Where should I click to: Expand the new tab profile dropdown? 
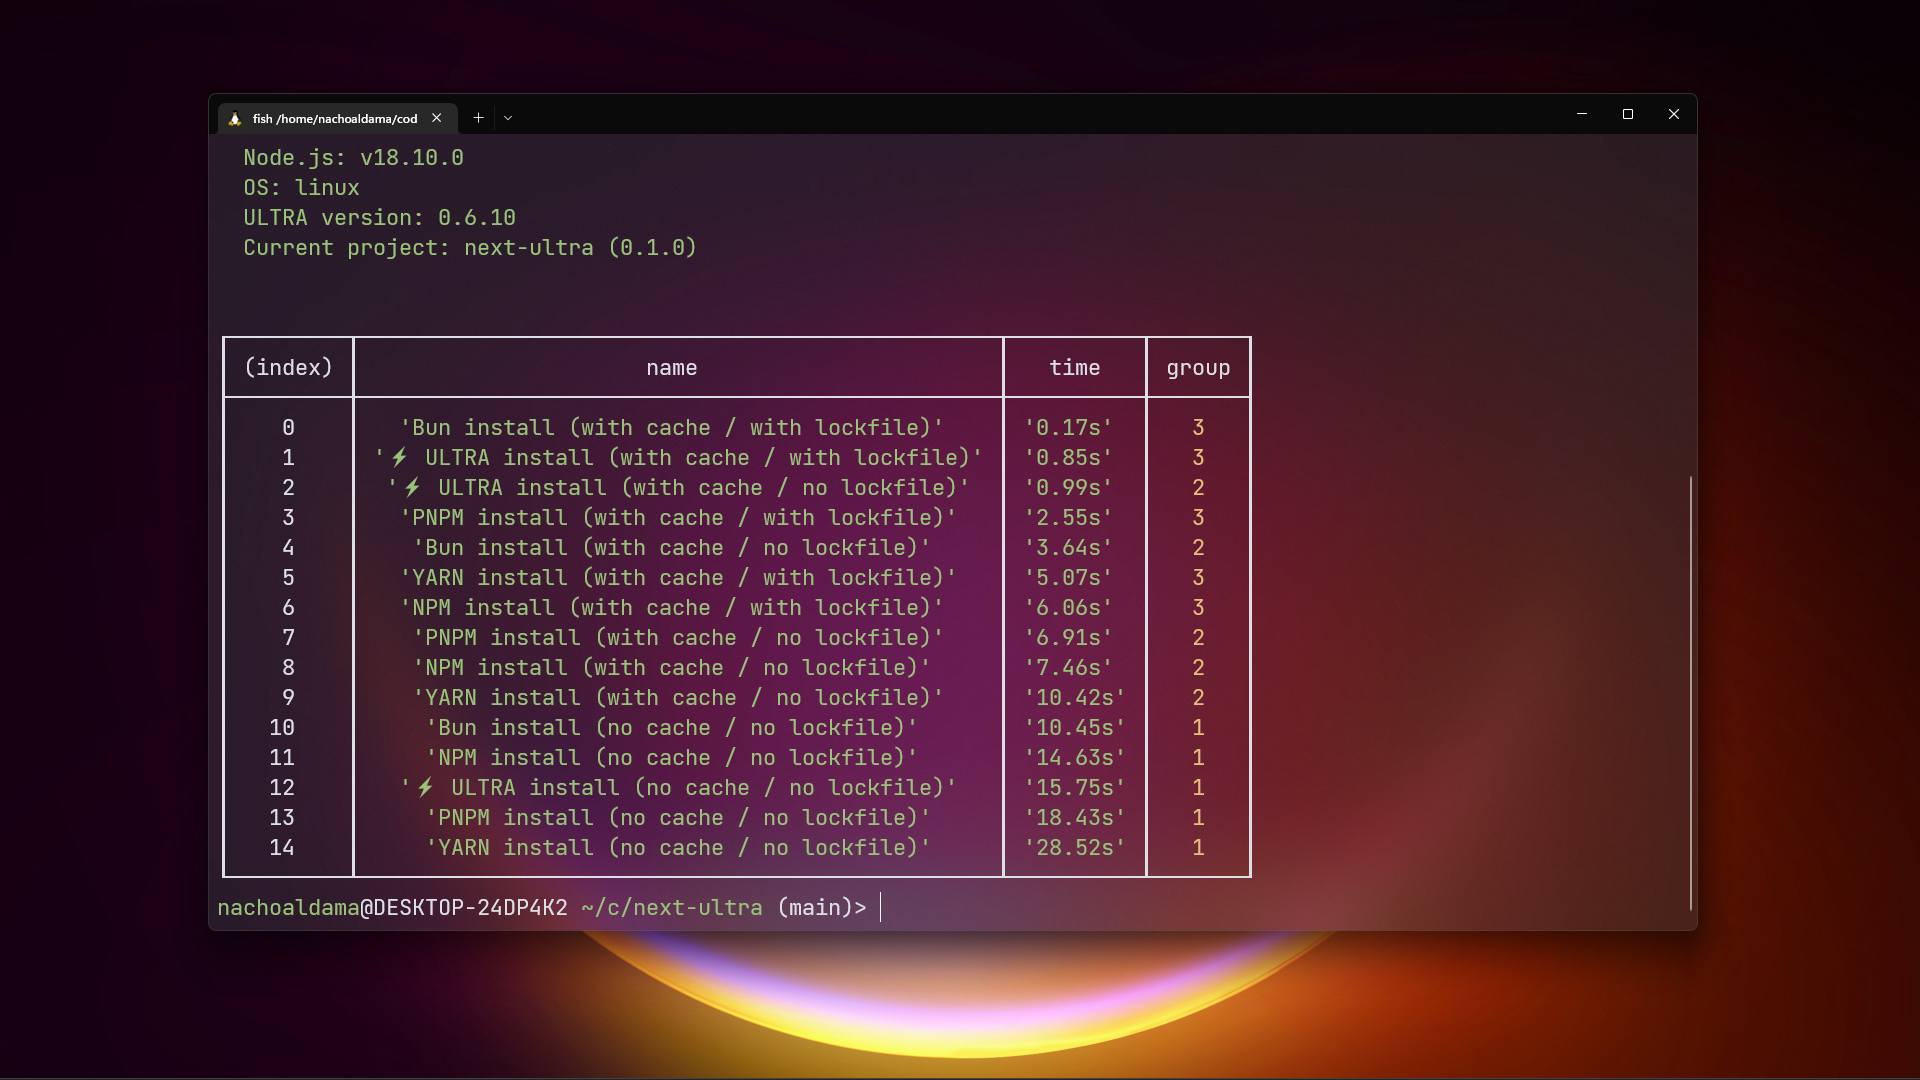pyautogui.click(x=508, y=118)
